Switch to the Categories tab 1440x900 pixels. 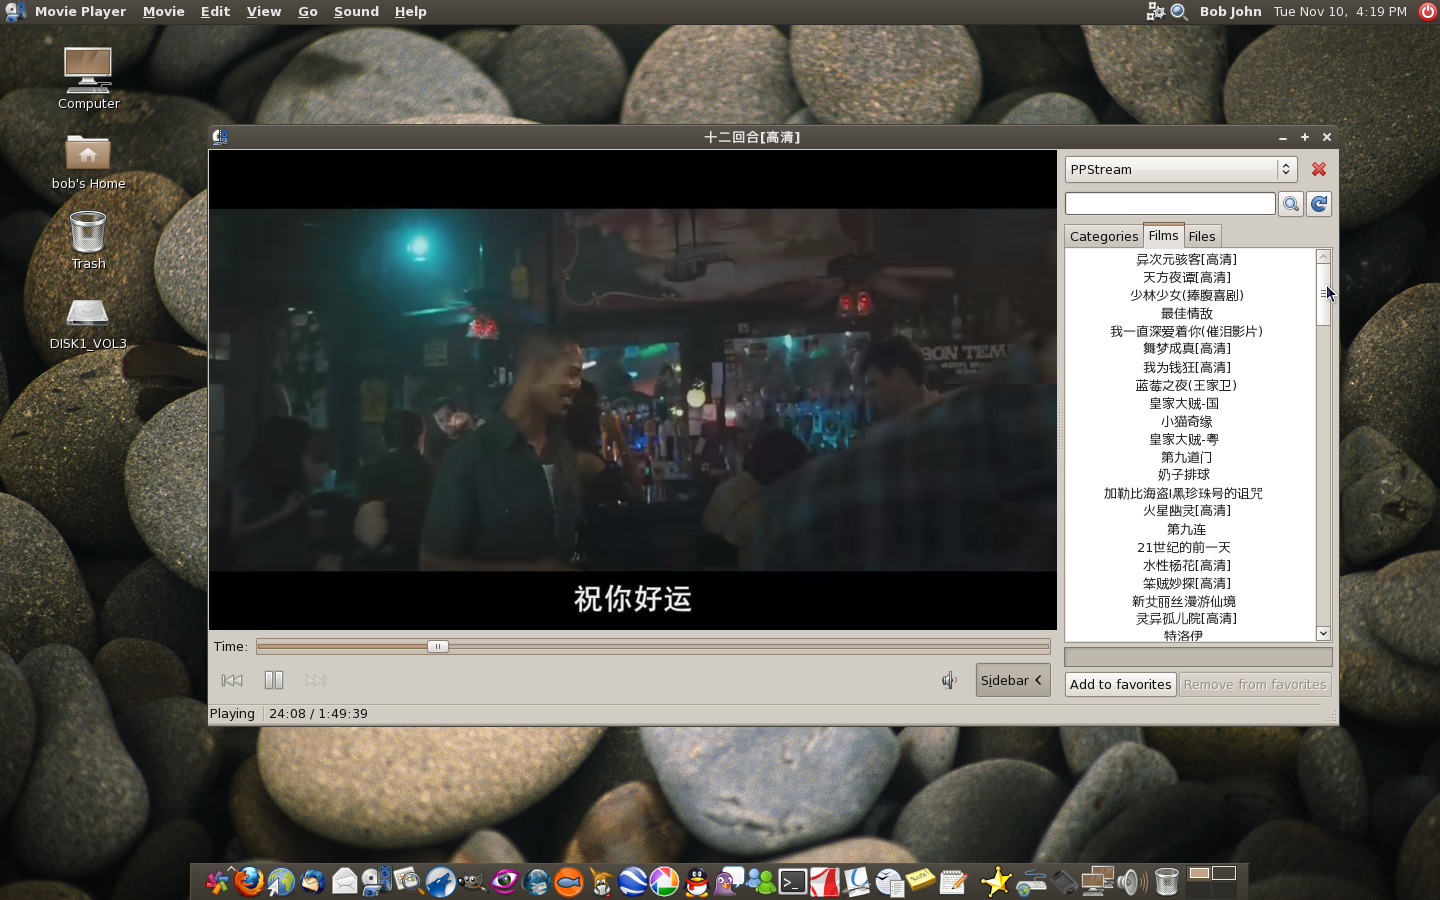[1104, 236]
